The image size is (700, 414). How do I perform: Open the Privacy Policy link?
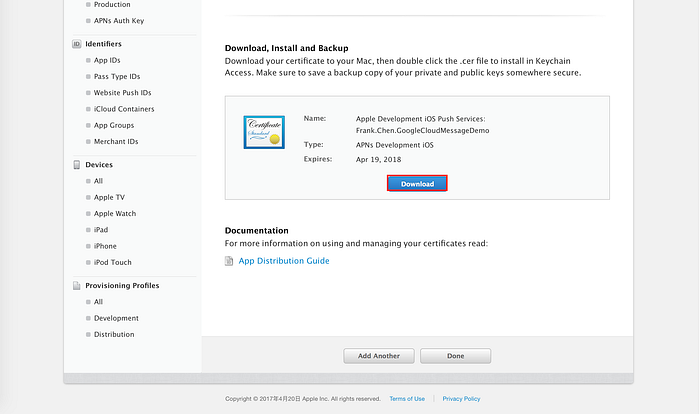point(461,399)
